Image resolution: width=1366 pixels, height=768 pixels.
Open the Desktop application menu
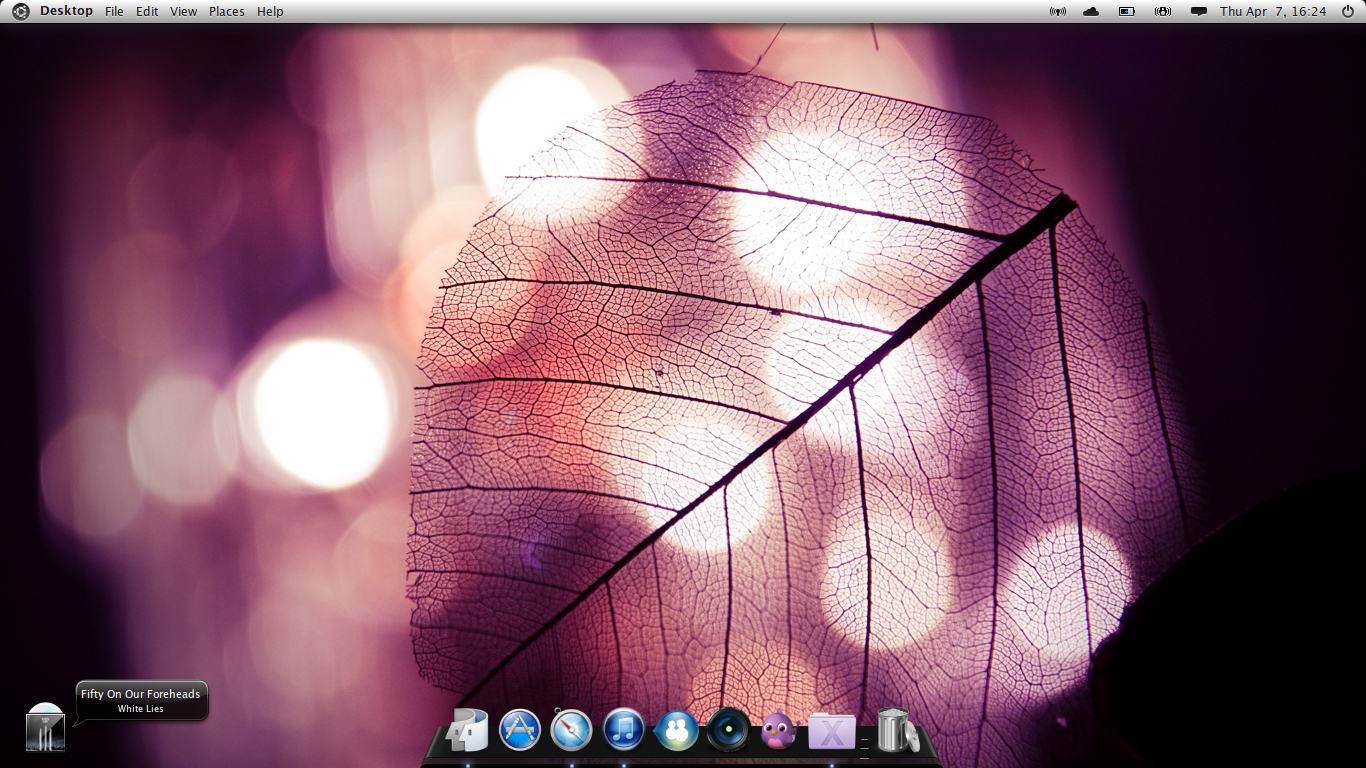tap(66, 11)
